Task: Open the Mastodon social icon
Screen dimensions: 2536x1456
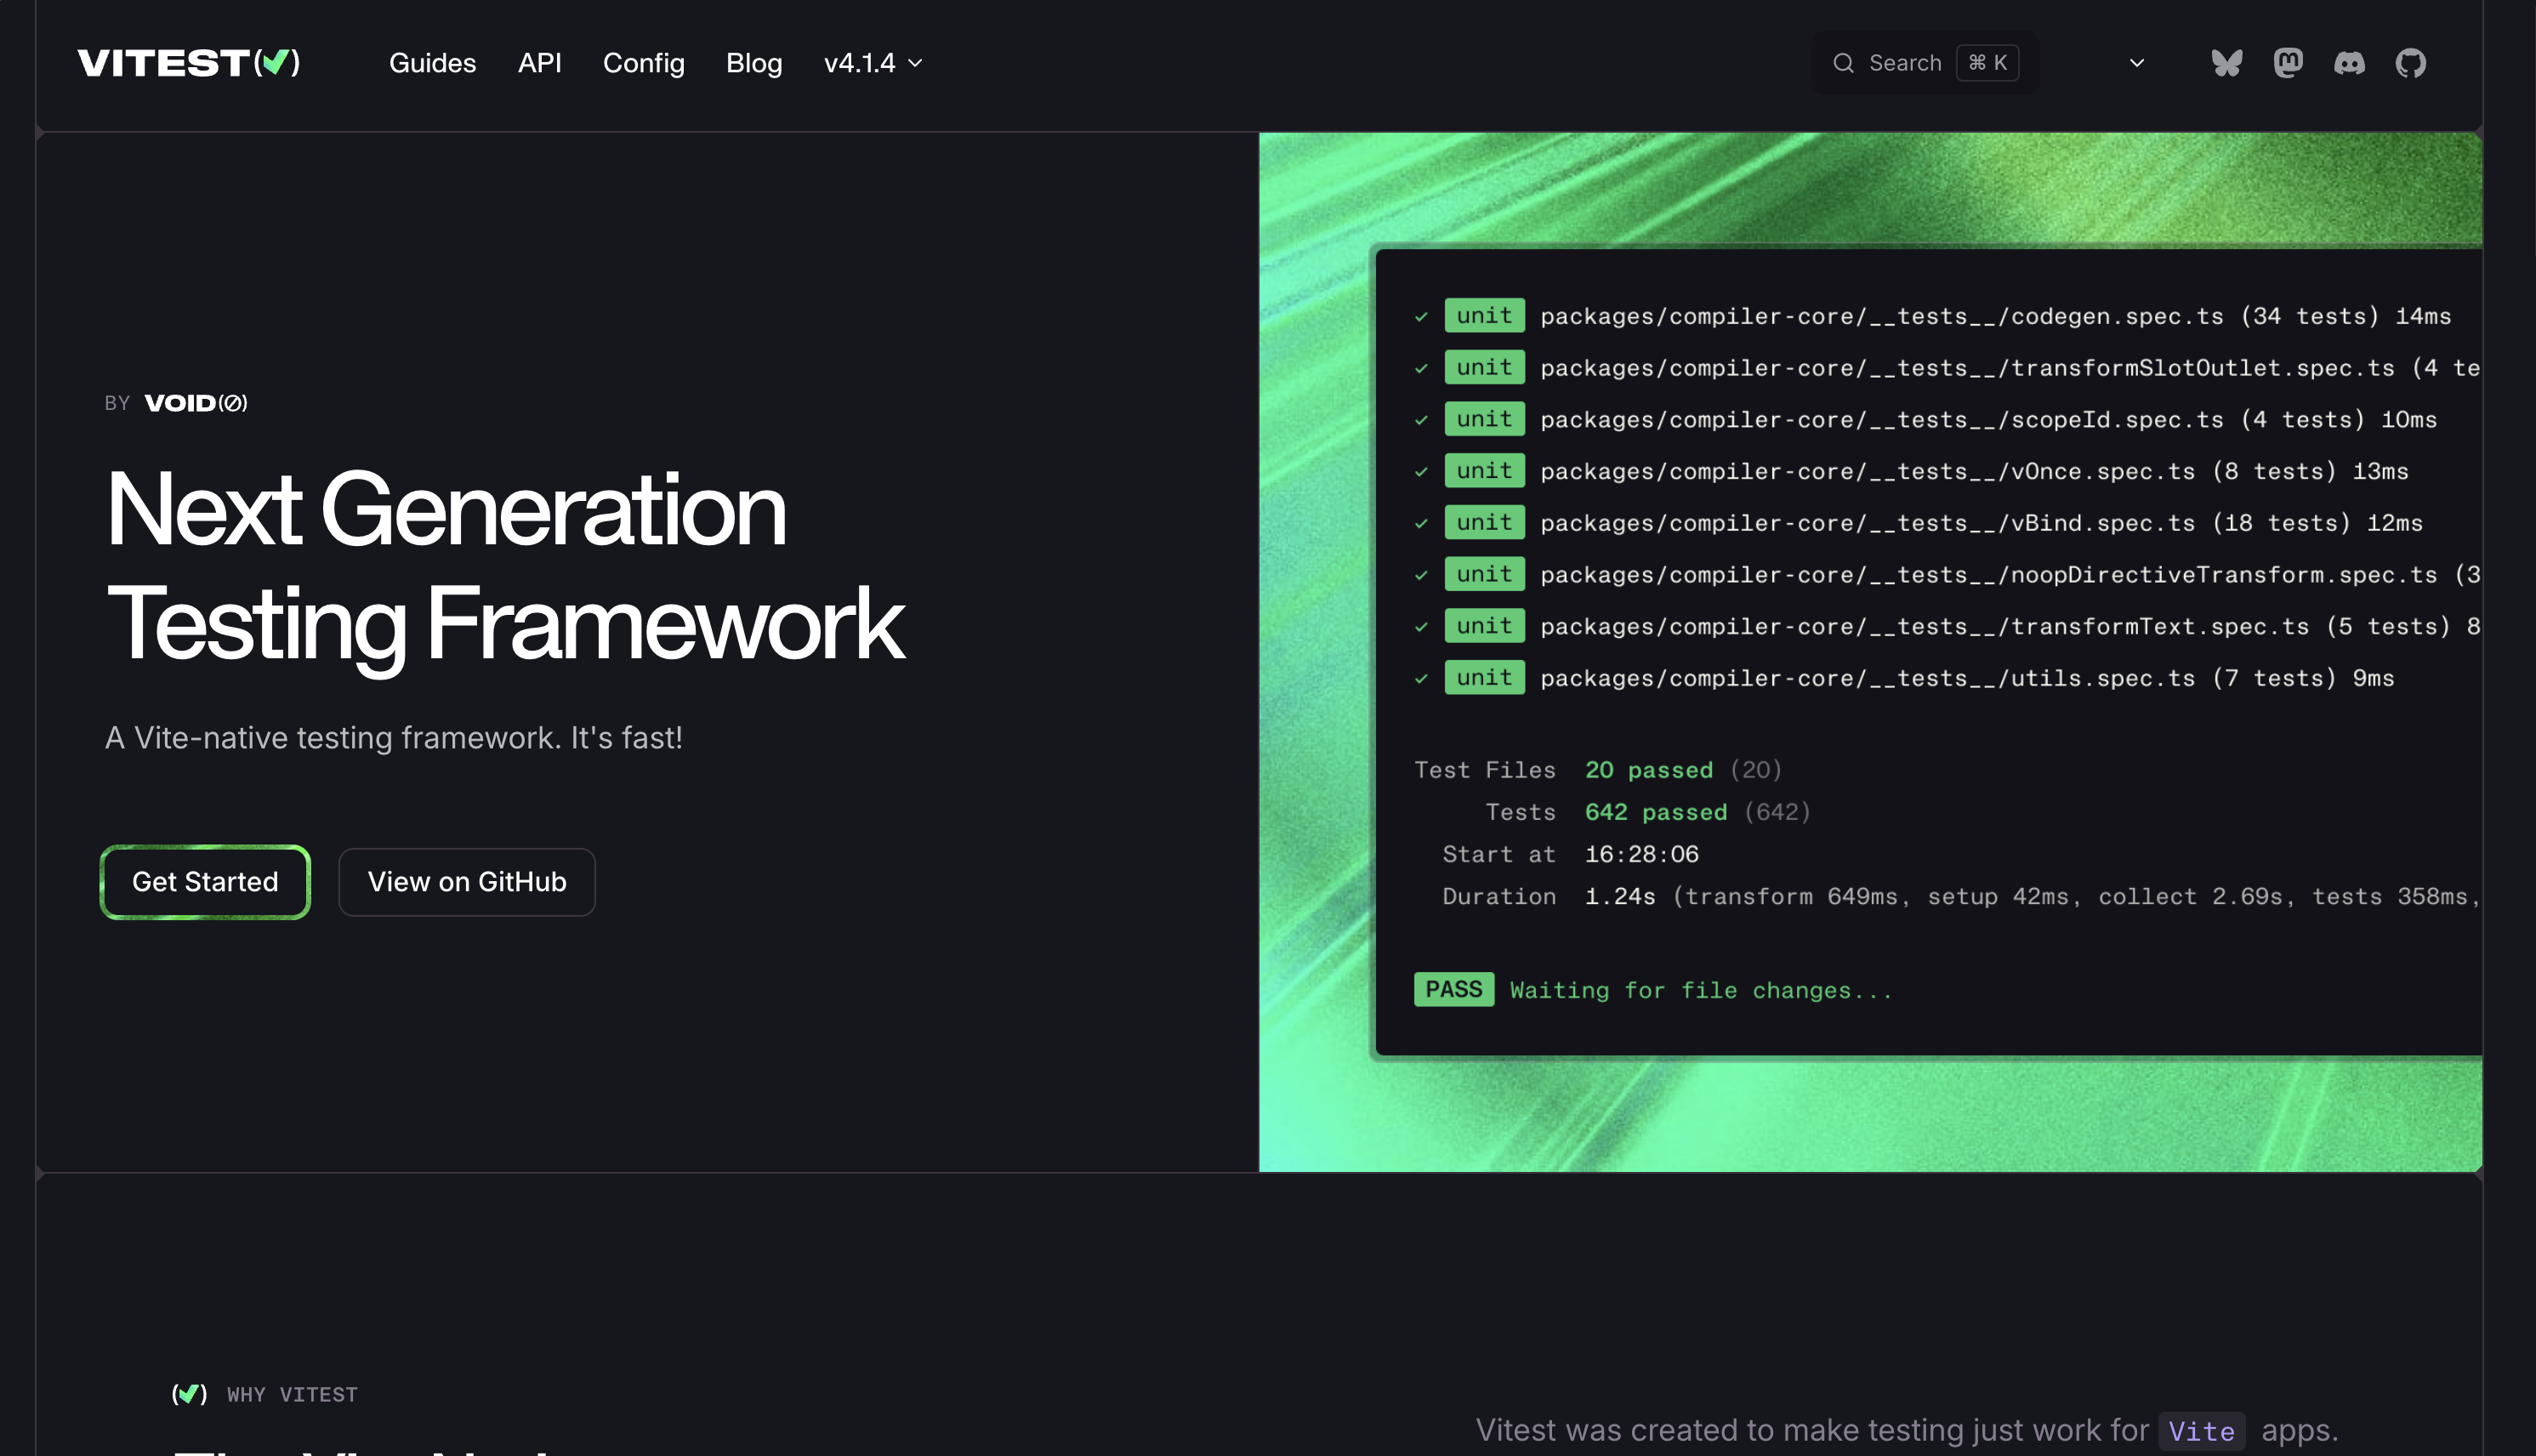Action: tap(2288, 63)
